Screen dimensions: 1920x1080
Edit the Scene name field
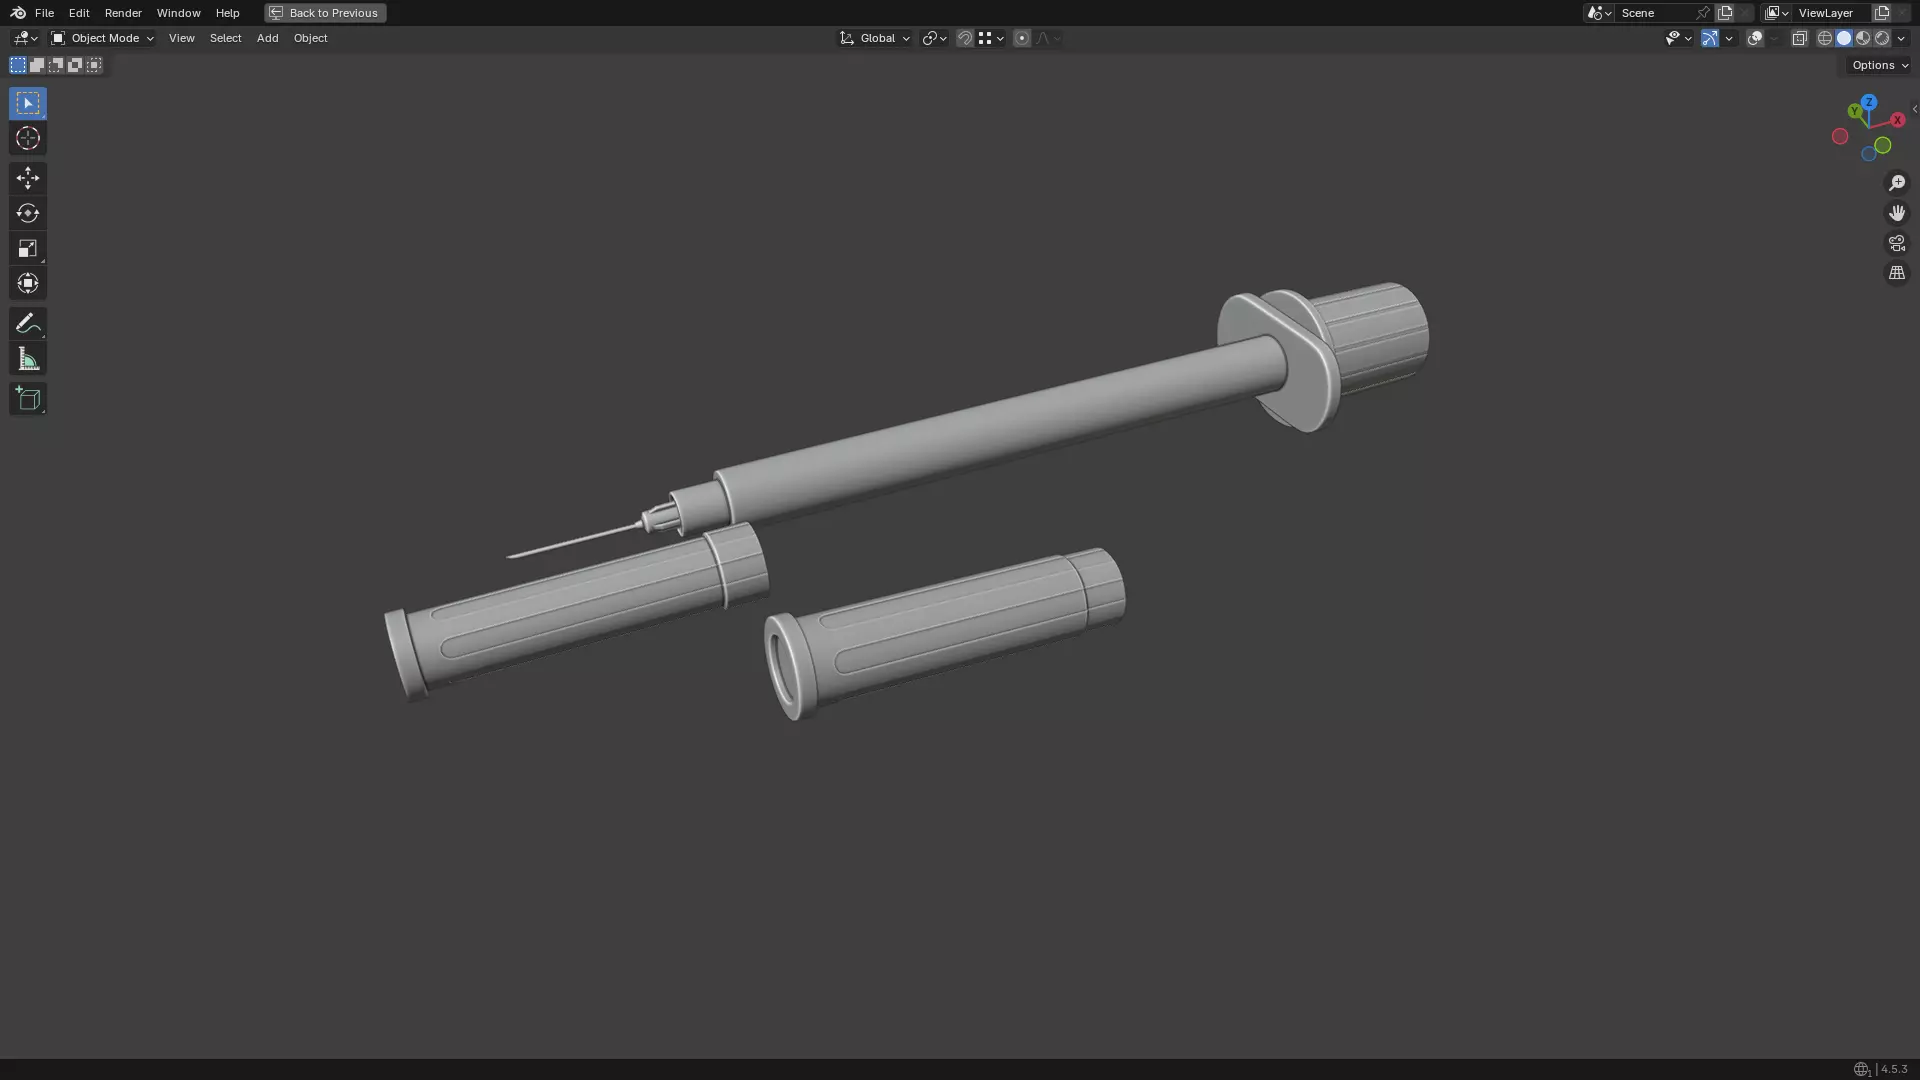[1655, 13]
